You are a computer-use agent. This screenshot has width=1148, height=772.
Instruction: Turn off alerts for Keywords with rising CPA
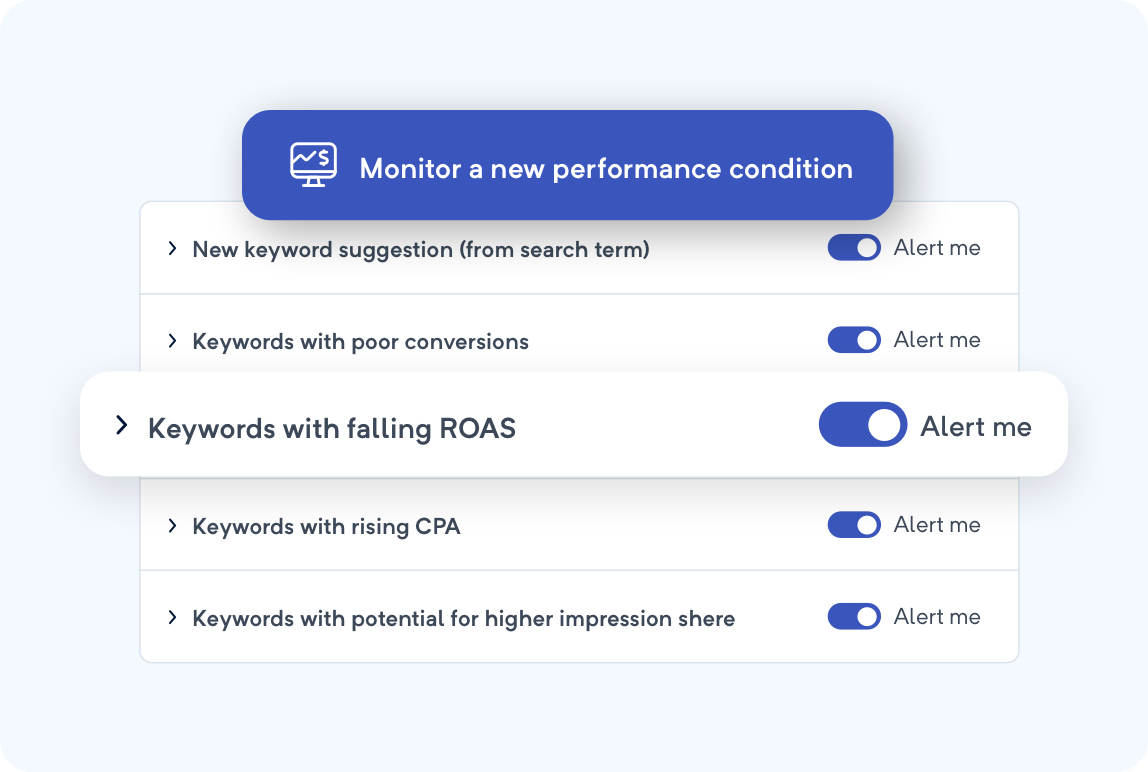[853, 525]
